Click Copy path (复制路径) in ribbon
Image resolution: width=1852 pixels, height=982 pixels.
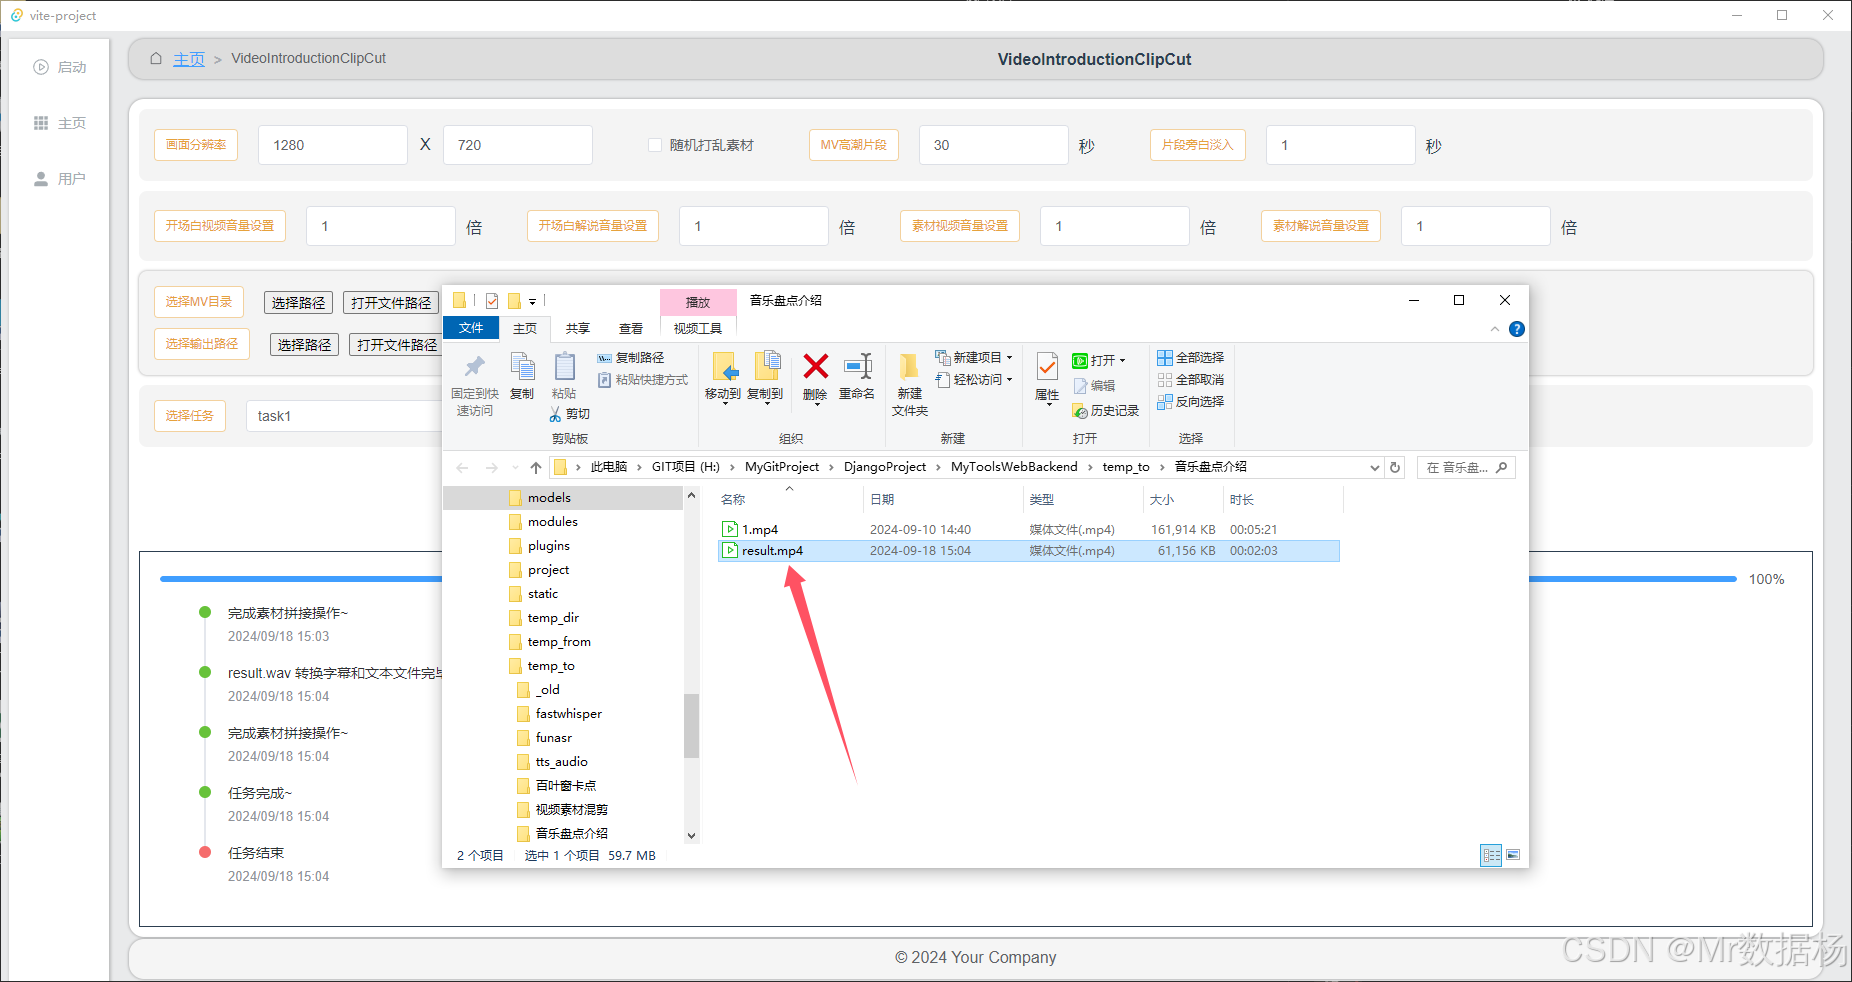pos(631,358)
